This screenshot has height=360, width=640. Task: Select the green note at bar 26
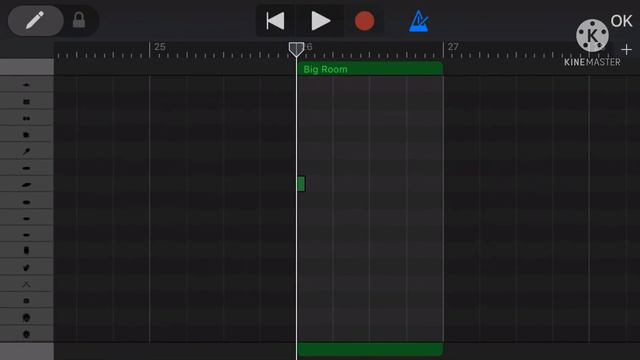click(x=301, y=184)
